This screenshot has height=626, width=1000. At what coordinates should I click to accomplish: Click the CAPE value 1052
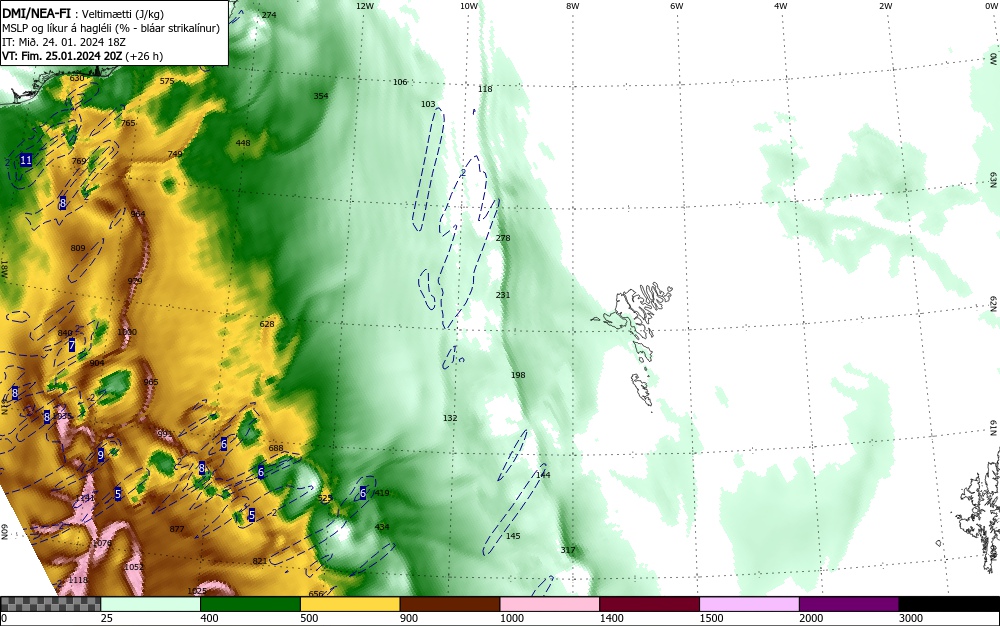coord(134,567)
